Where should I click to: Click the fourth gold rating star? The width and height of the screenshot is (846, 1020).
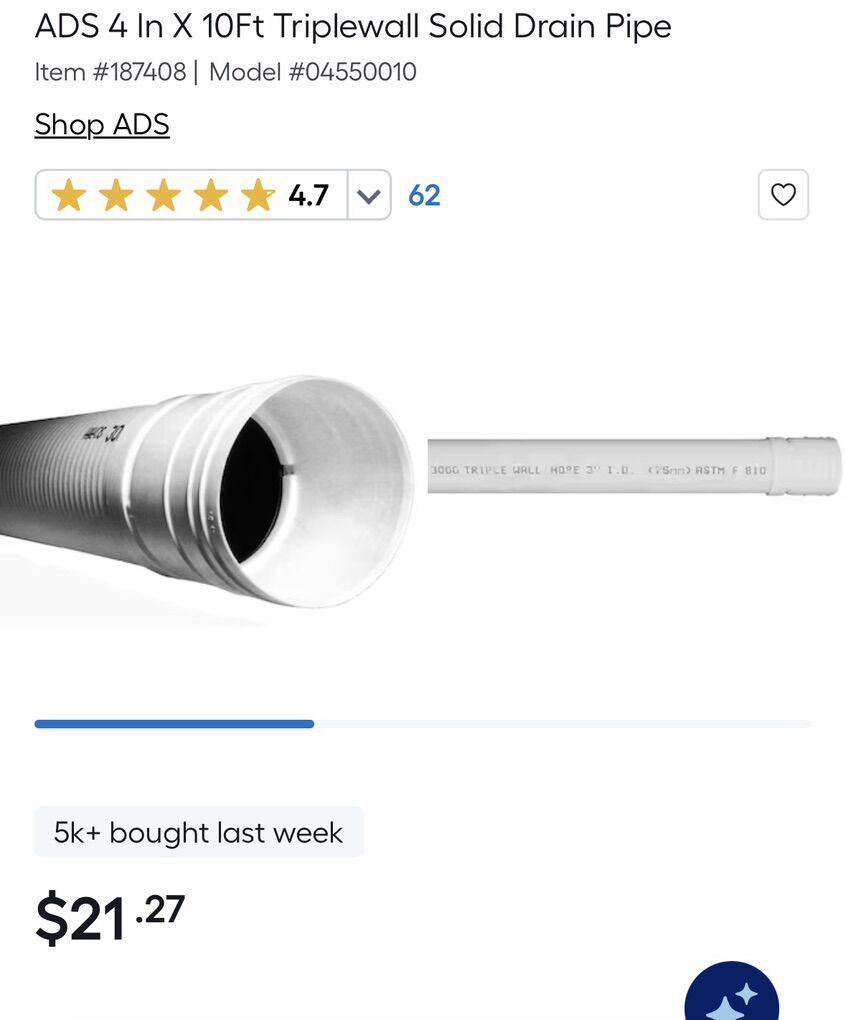[x=211, y=195]
